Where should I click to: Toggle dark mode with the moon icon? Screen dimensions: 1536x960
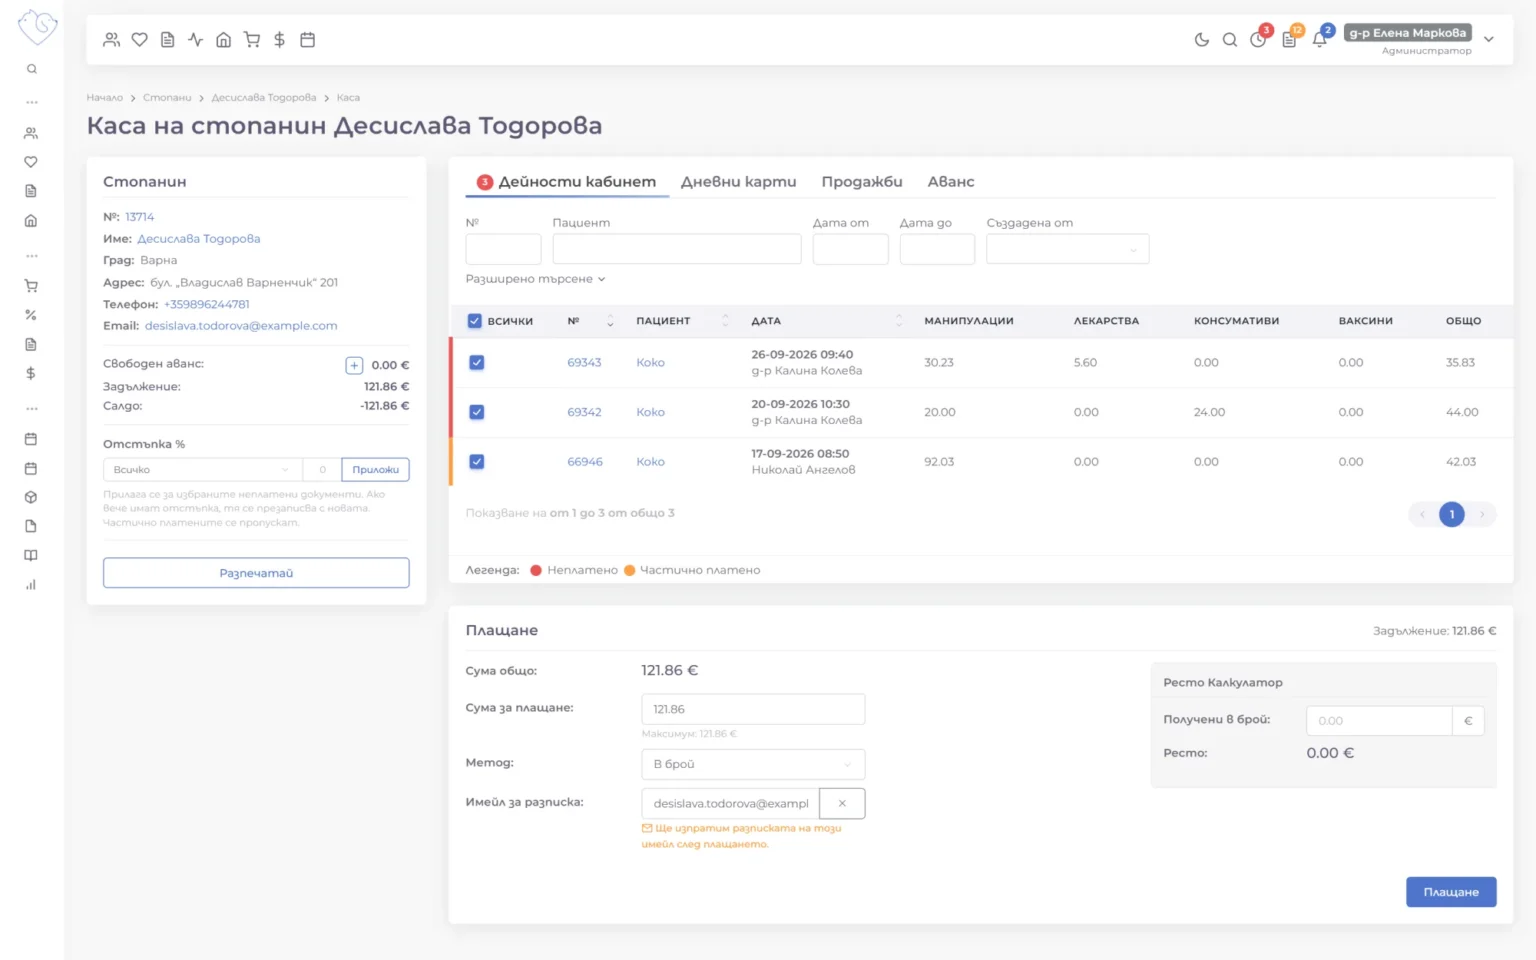pos(1202,40)
